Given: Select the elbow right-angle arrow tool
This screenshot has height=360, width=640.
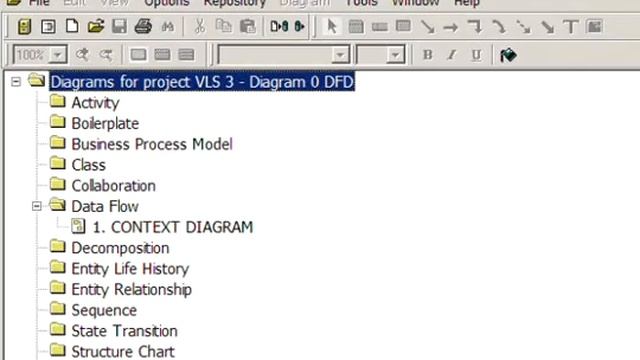Looking at the screenshot, I should [x=475, y=27].
